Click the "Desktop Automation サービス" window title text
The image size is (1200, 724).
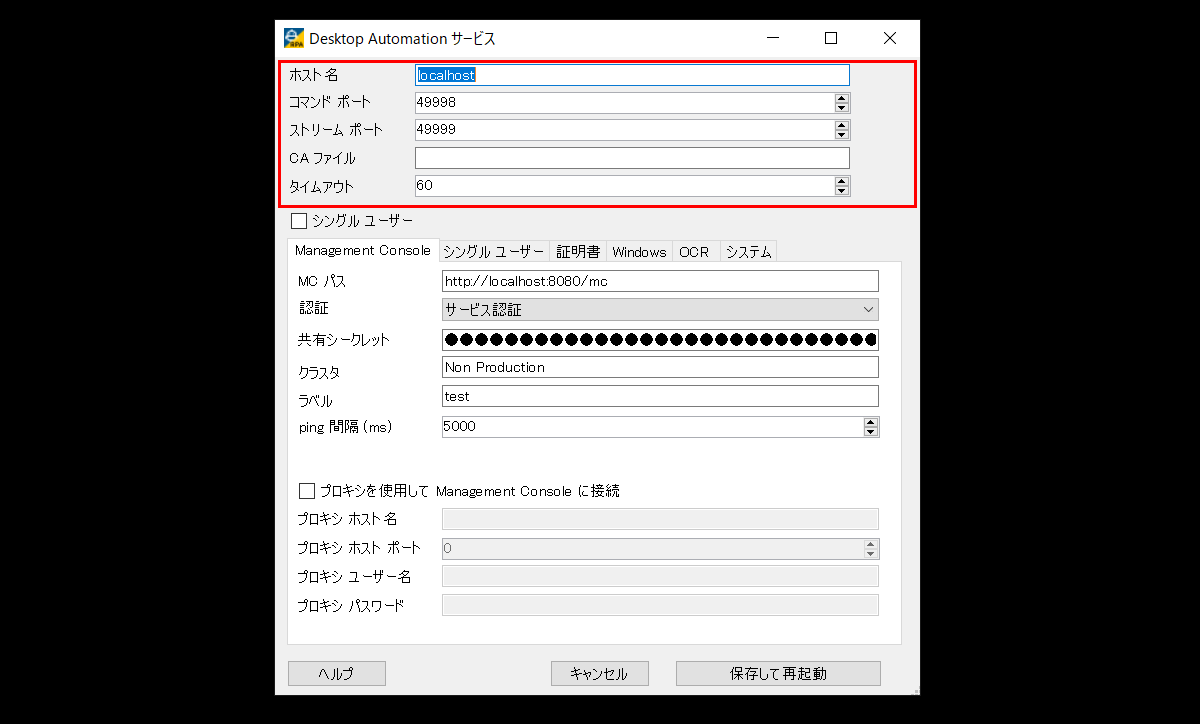coord(402,39)
